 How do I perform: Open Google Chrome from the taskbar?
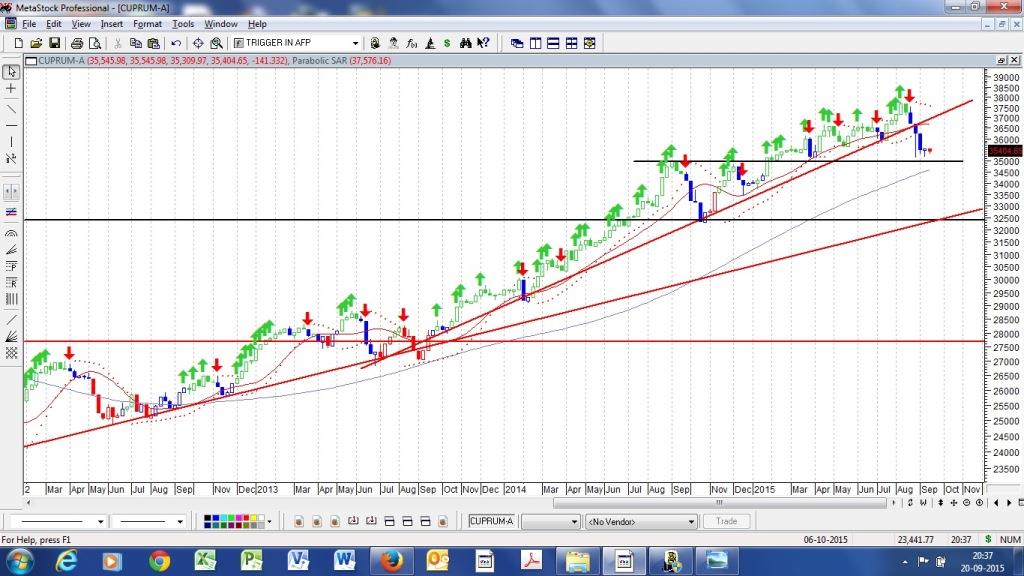coord(159,561)
